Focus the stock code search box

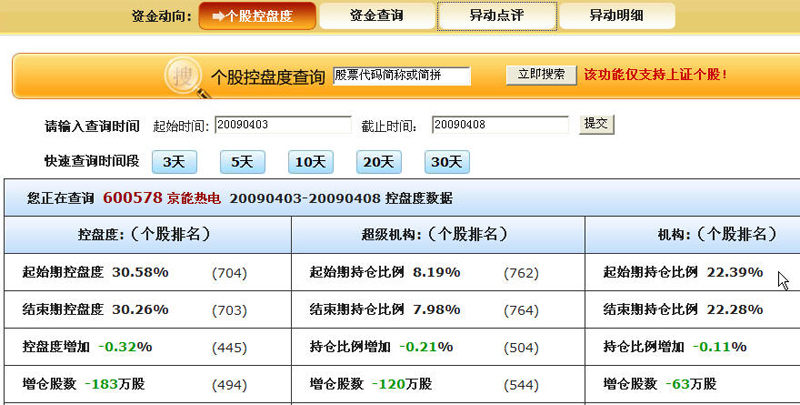pos(401,76)
